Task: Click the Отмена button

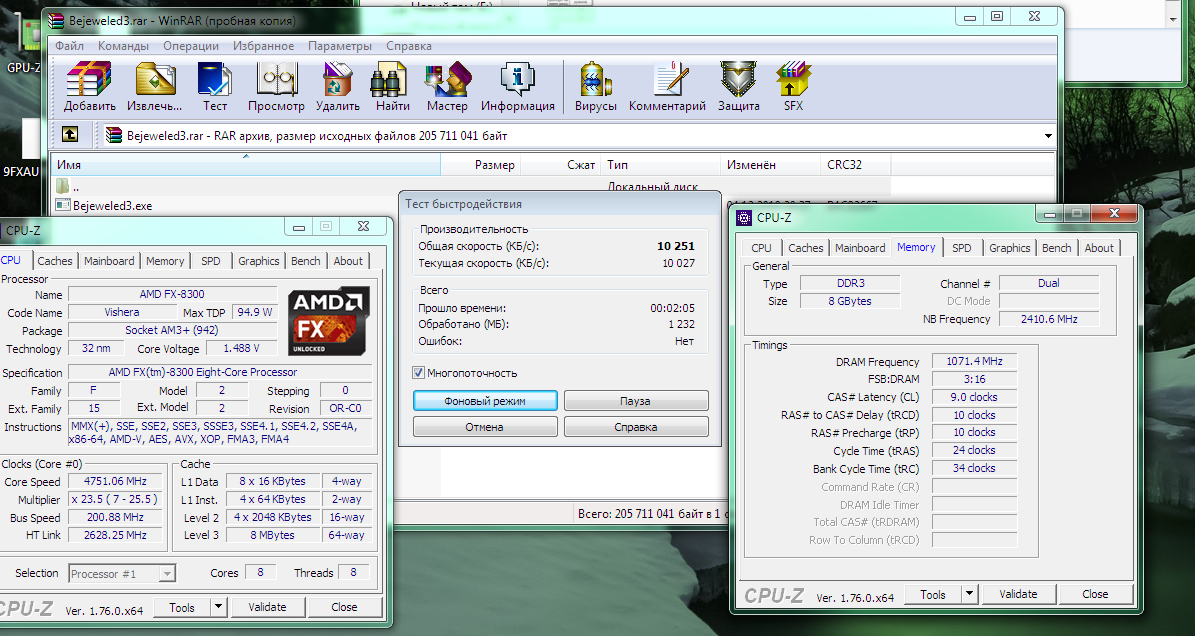Action: [x=485, y=427]
